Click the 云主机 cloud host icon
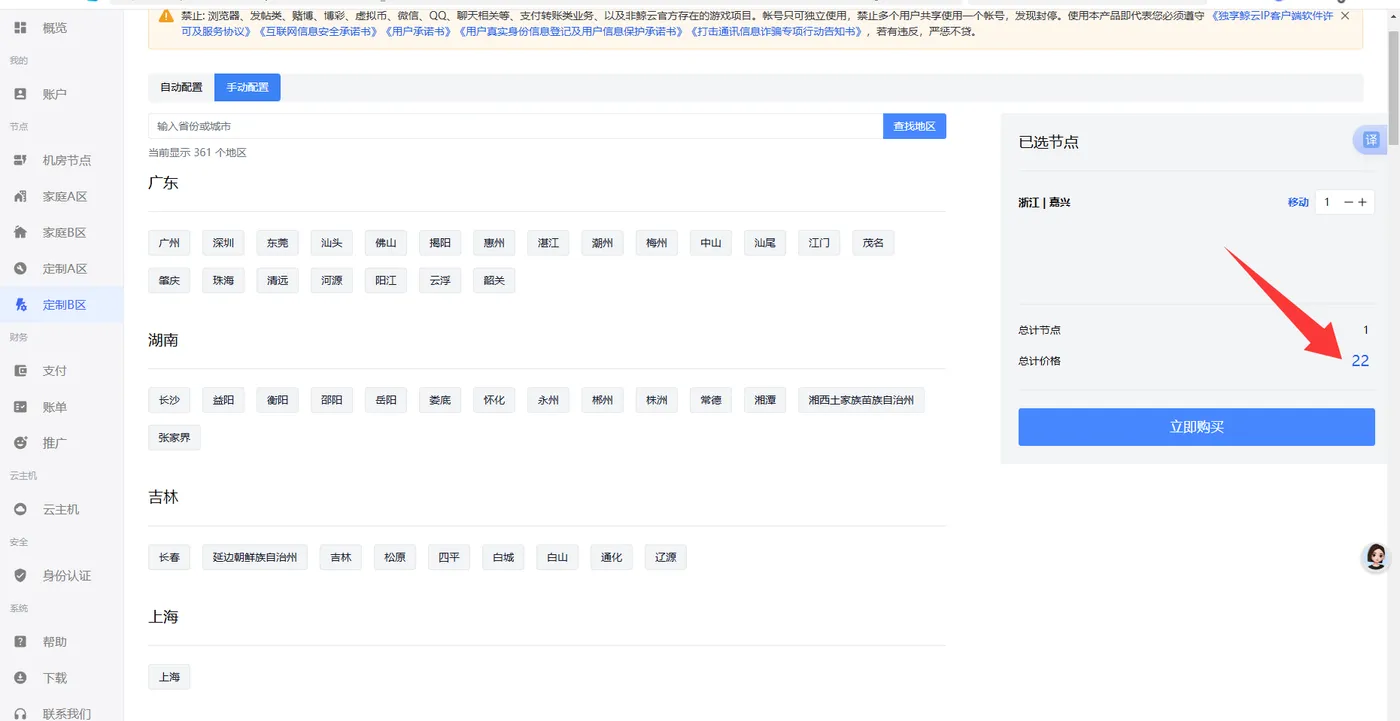This screenshot has height=721, width=1400. click(20, 509)
